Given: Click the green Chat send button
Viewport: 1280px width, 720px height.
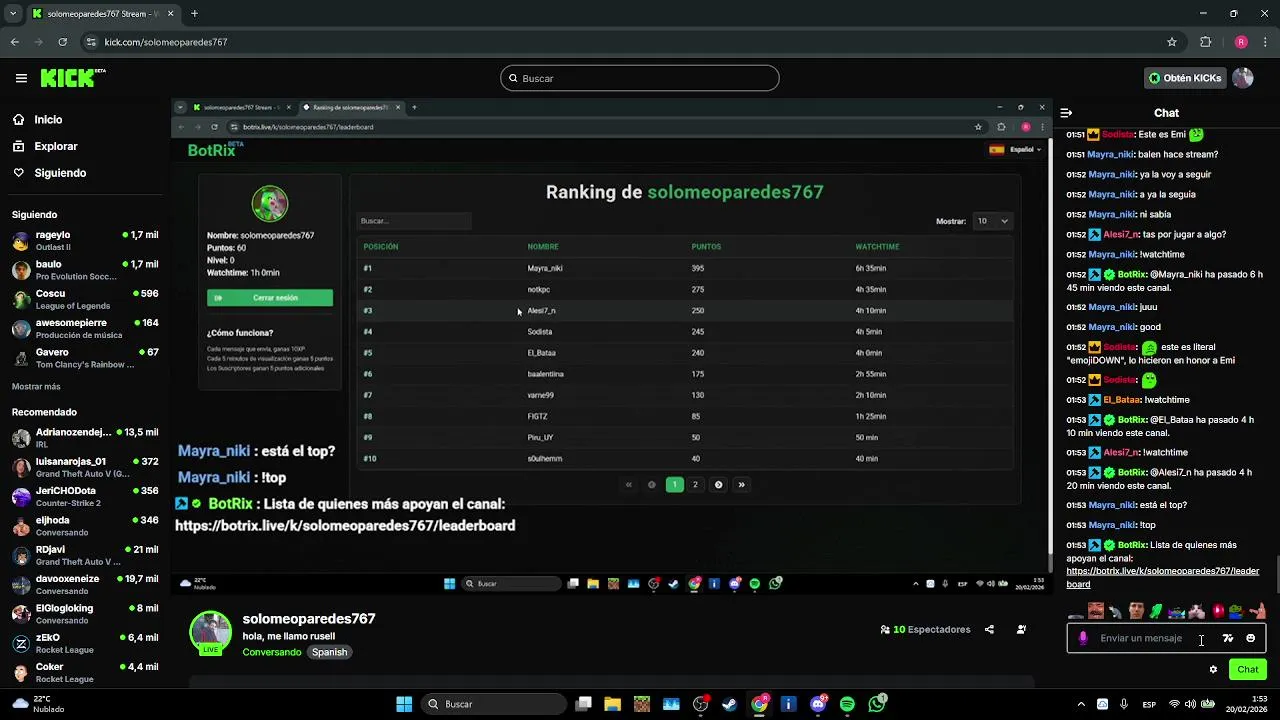Looking at the screenshot, I should 1248,669.
